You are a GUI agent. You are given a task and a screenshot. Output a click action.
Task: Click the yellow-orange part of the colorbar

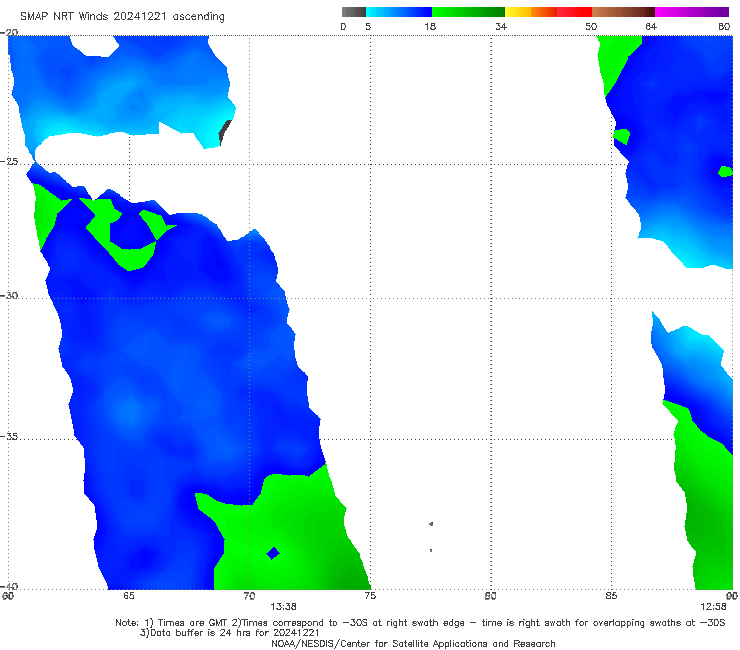coord(530,12)
